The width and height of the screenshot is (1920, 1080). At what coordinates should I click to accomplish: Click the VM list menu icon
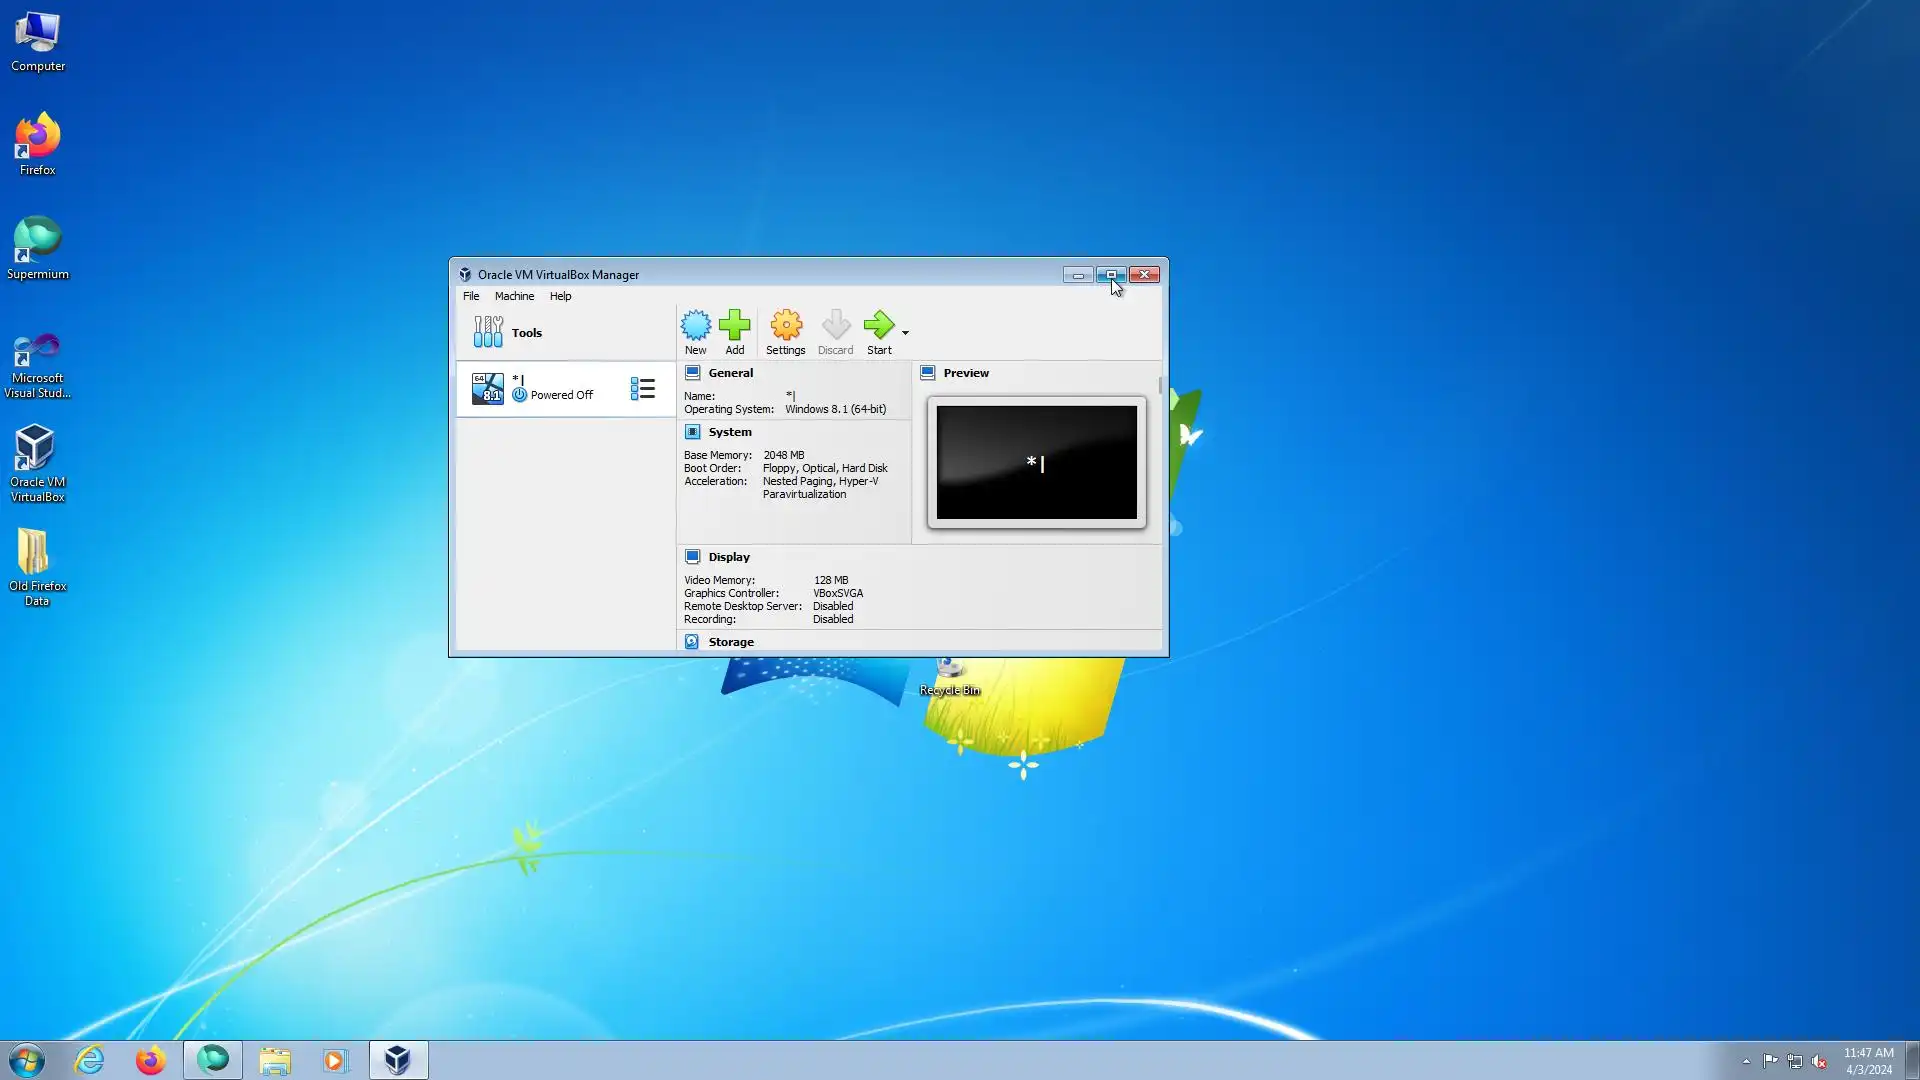click(642, 389)
